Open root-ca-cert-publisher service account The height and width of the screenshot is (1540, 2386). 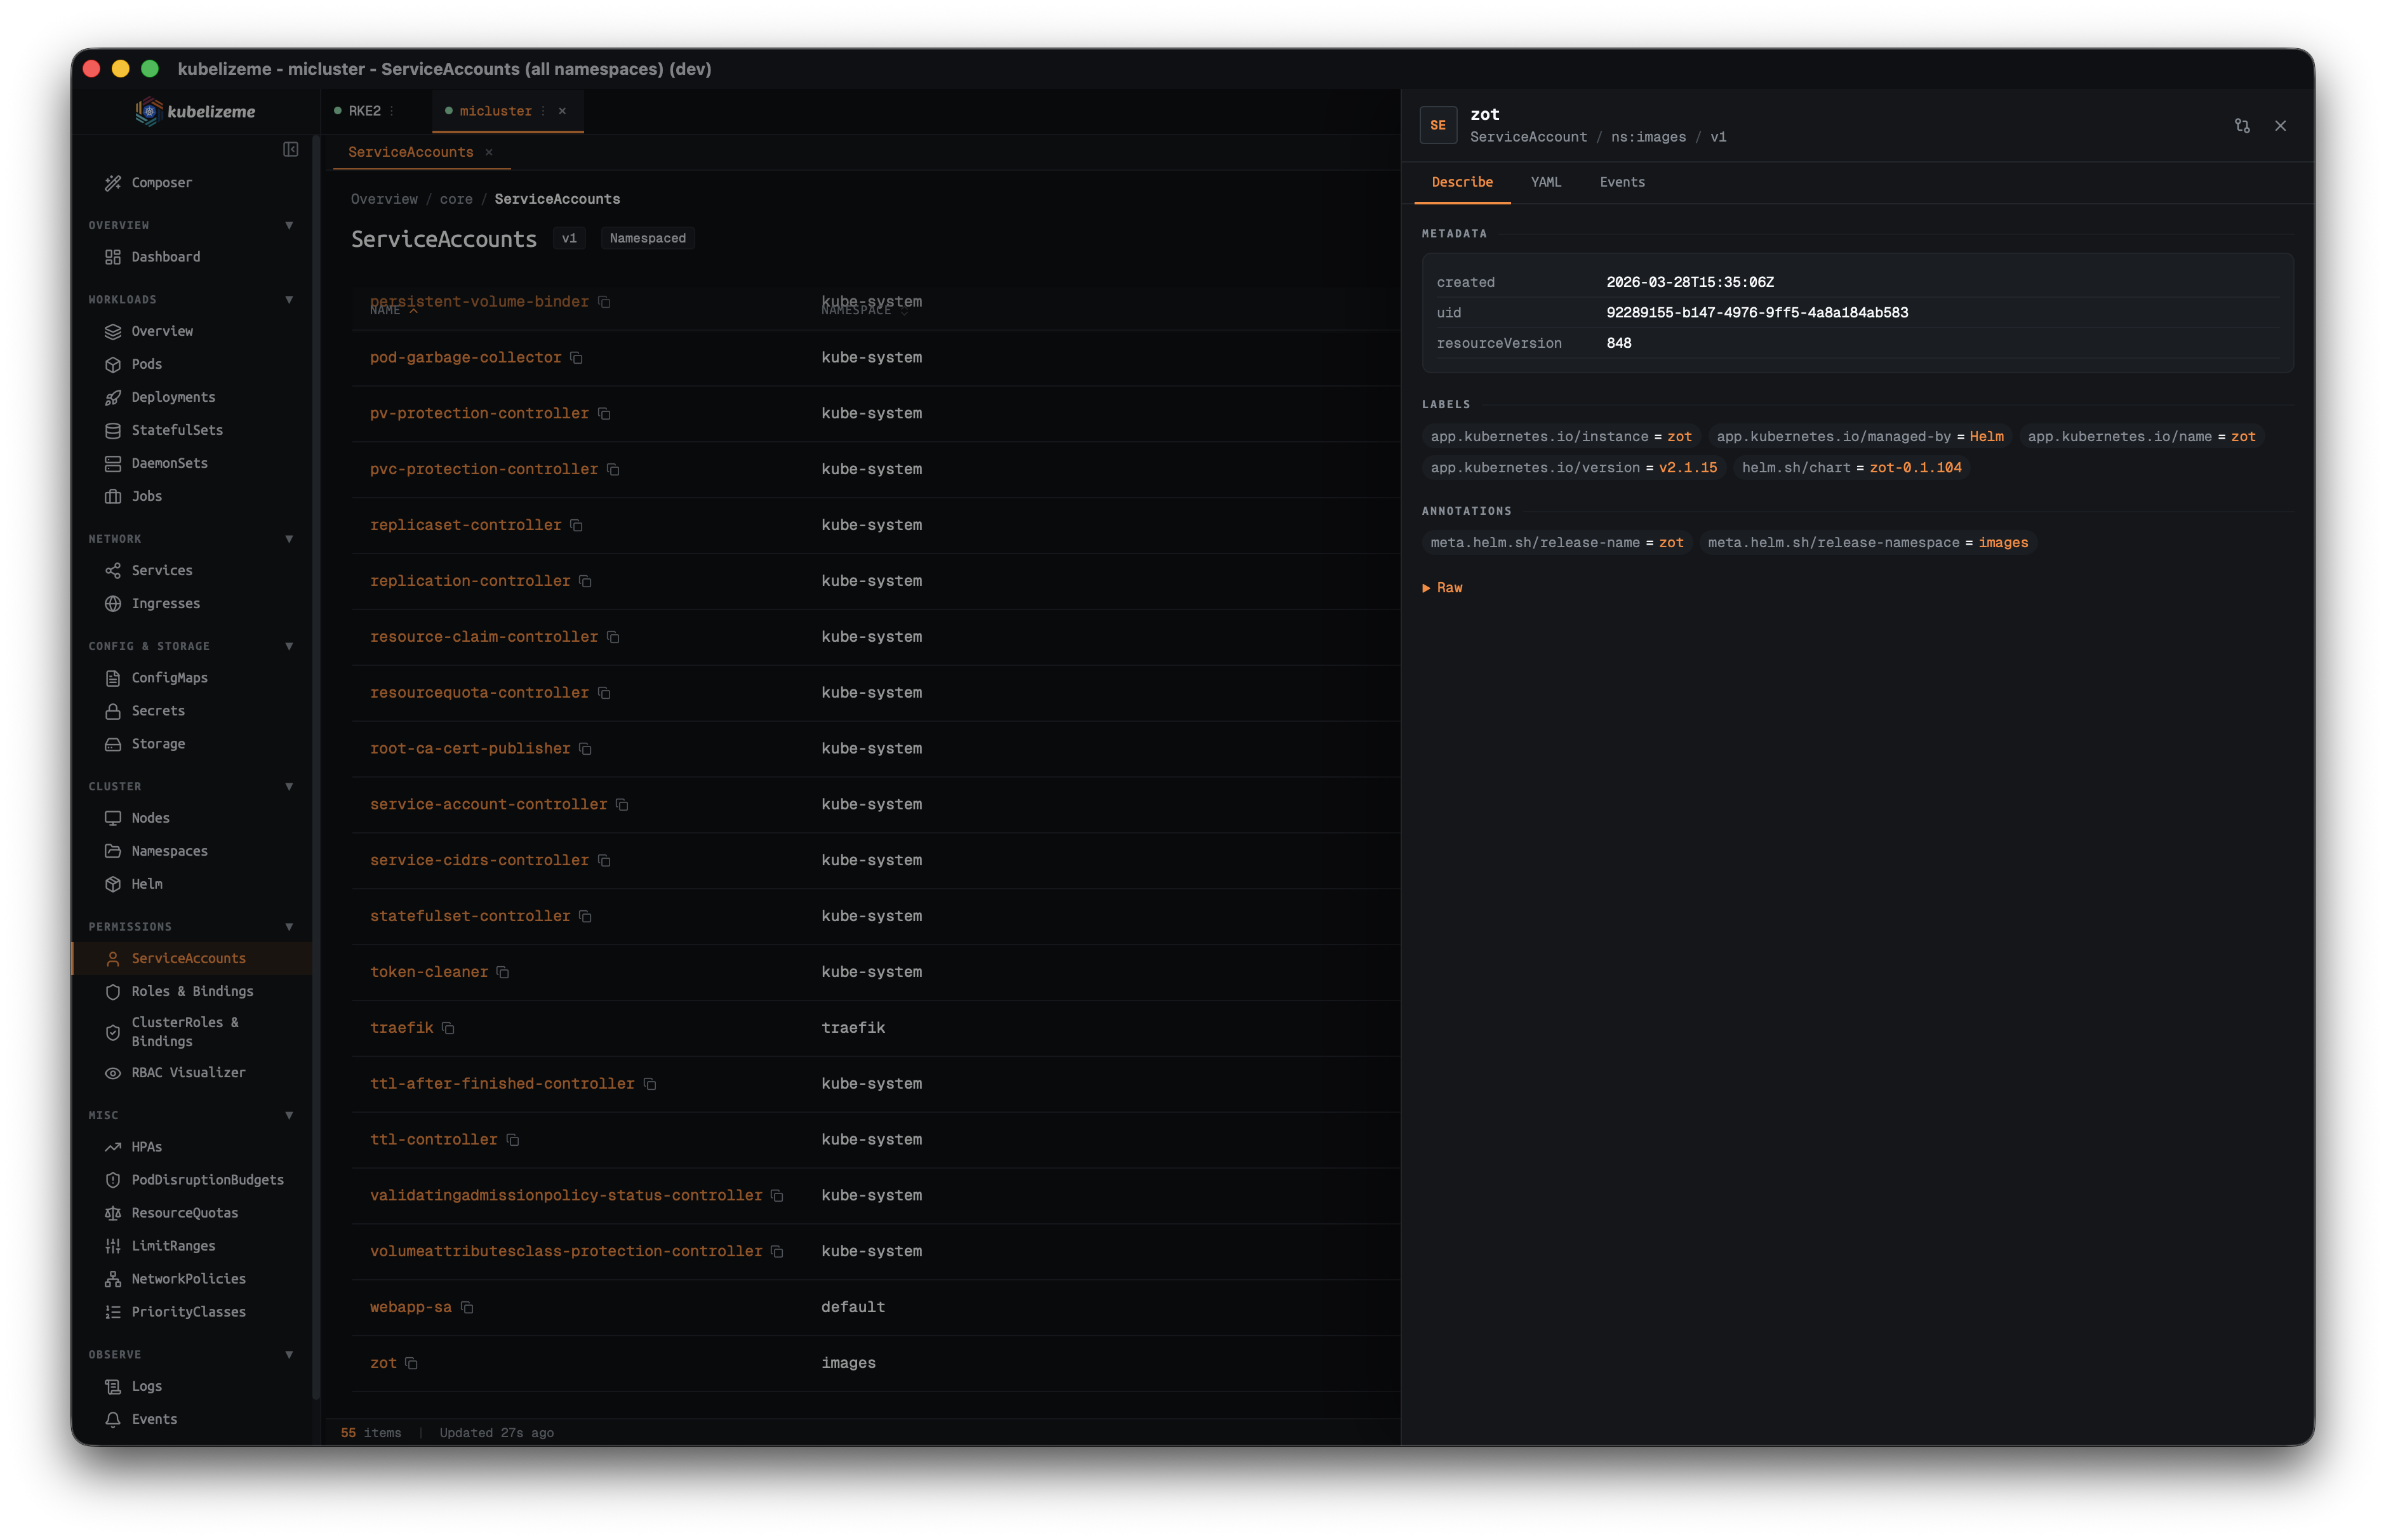[470, 748]
